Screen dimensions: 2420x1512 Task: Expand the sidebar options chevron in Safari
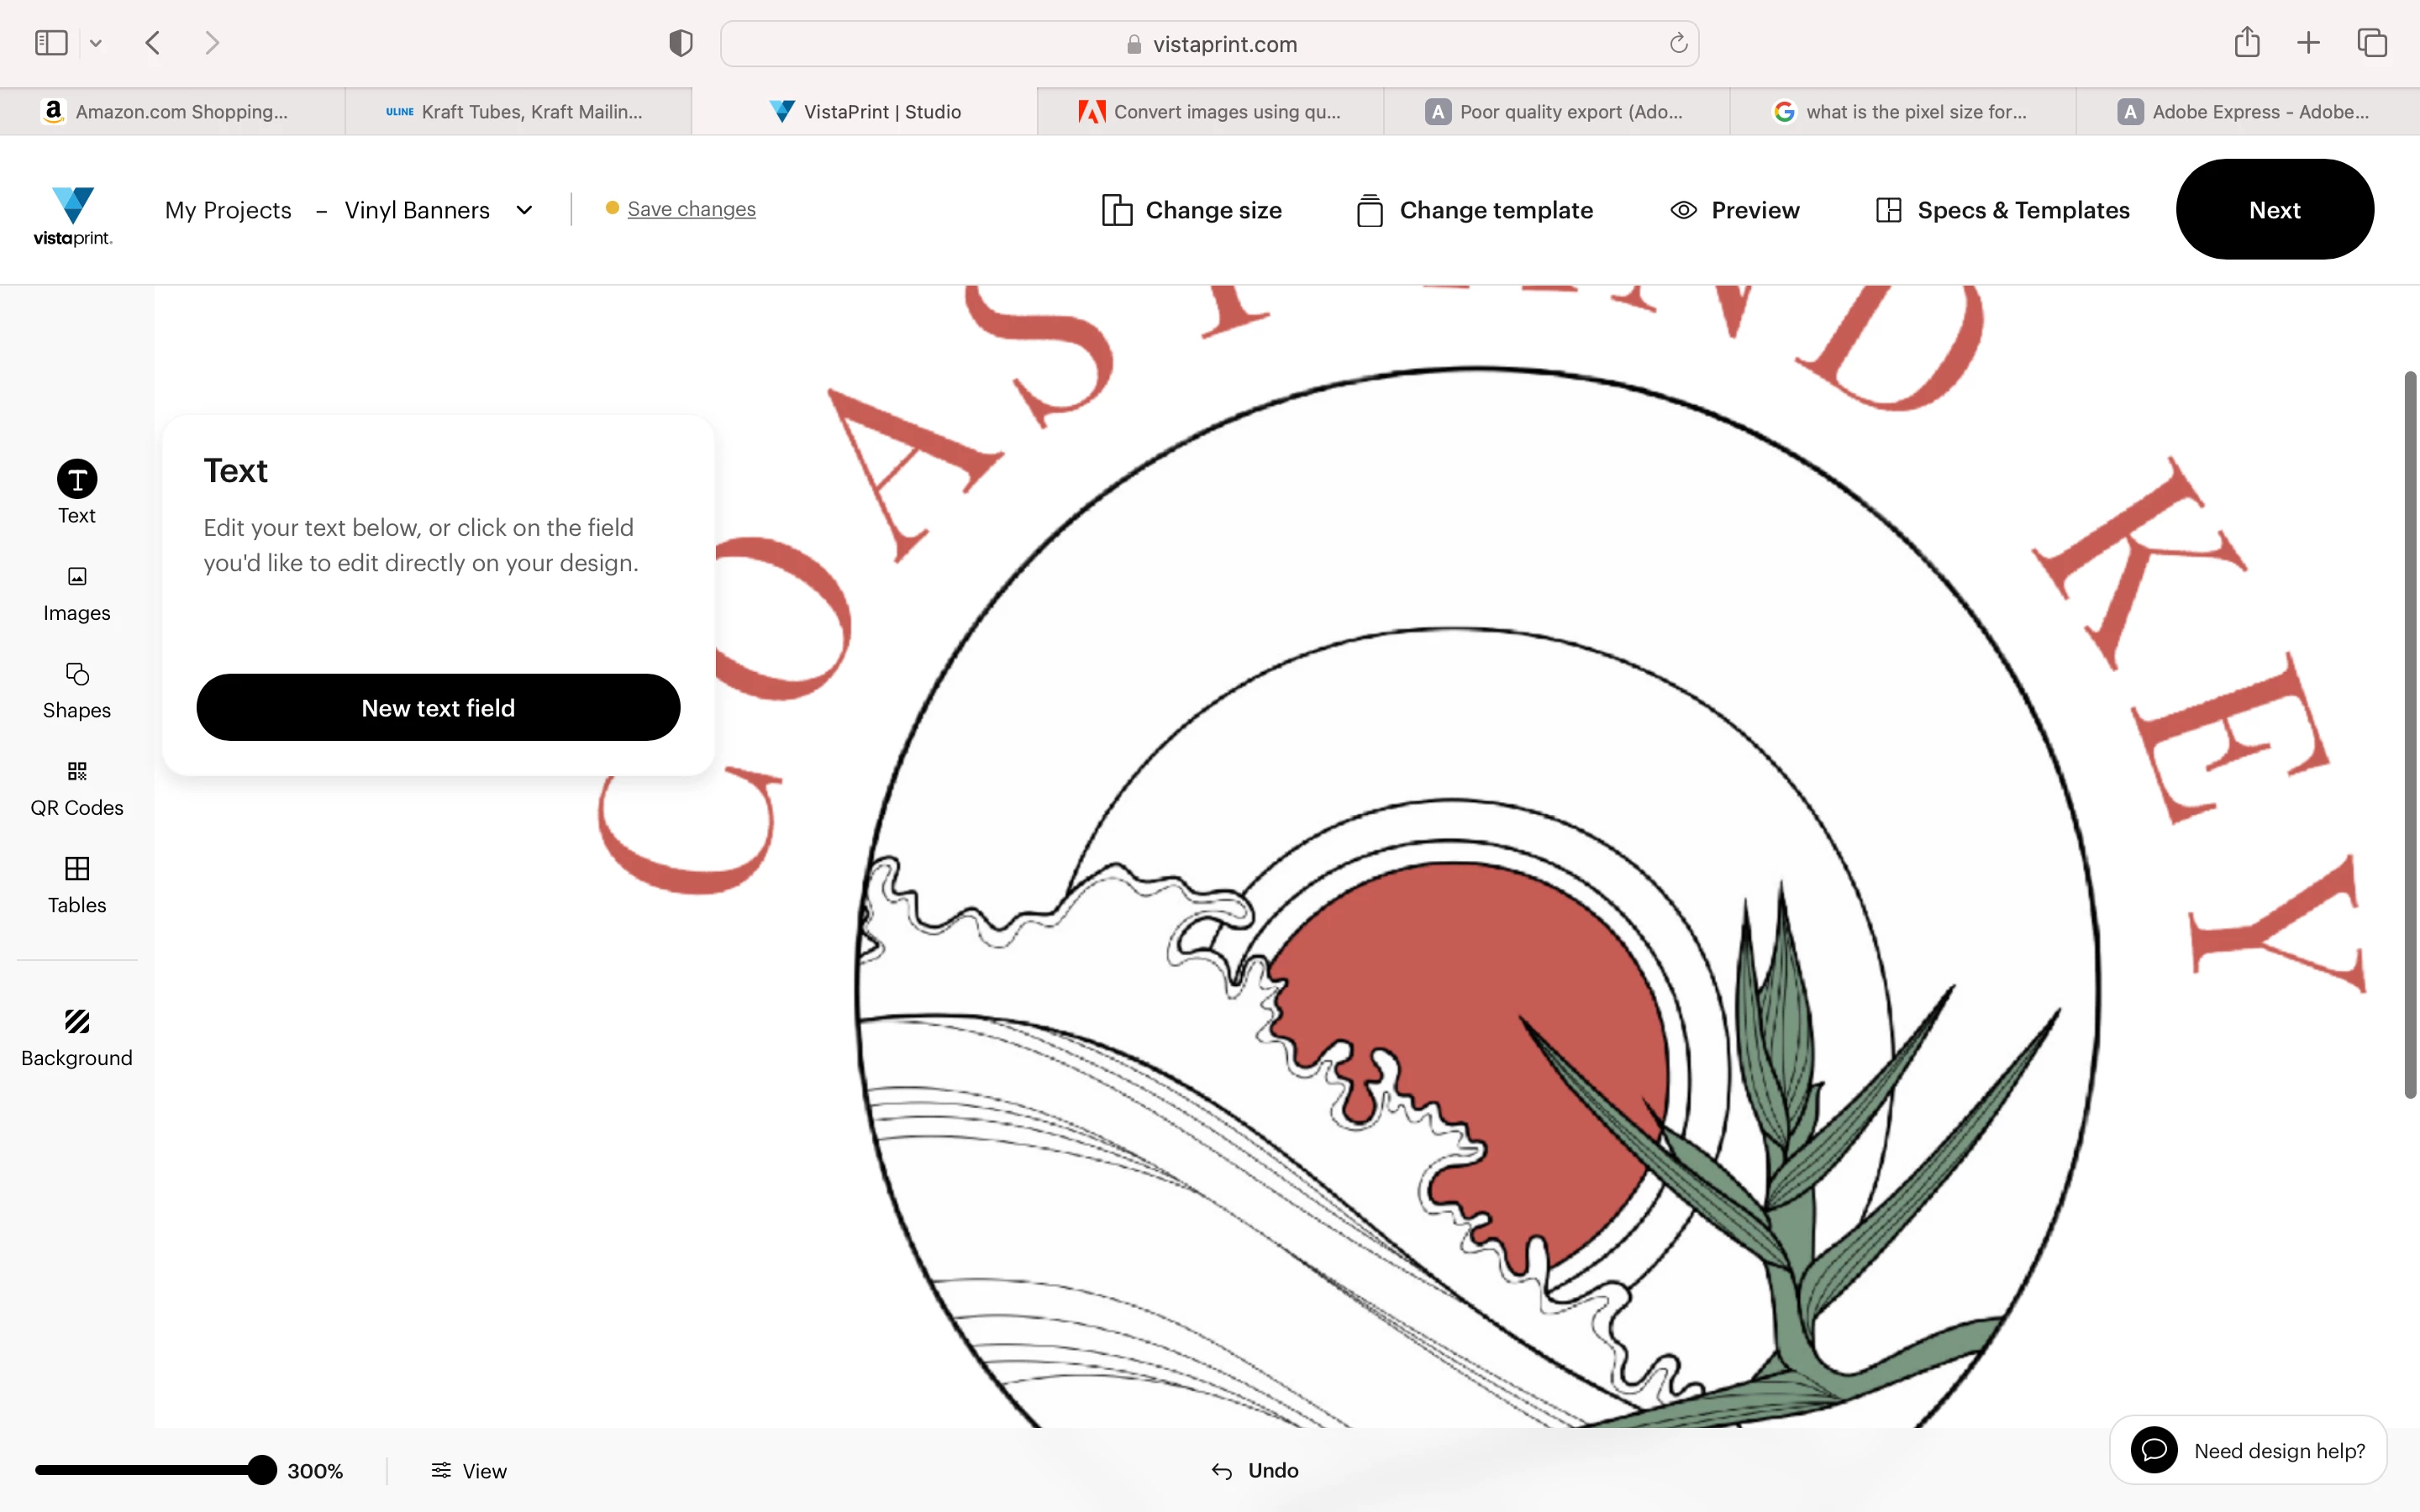point(96,43)
